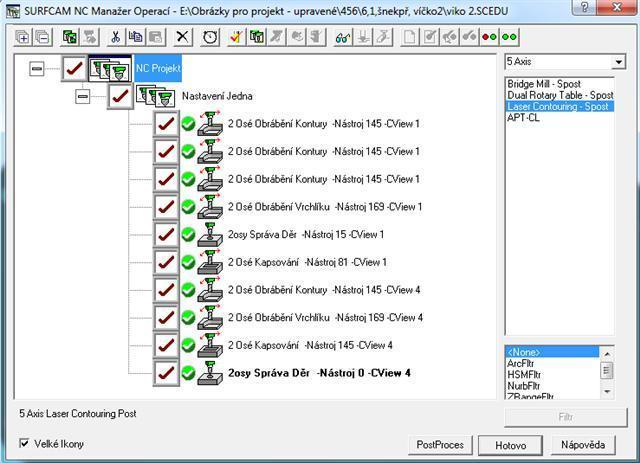Click the title bar question mark help button
This screenshot has width=640, height=463.
coord(585,7)
